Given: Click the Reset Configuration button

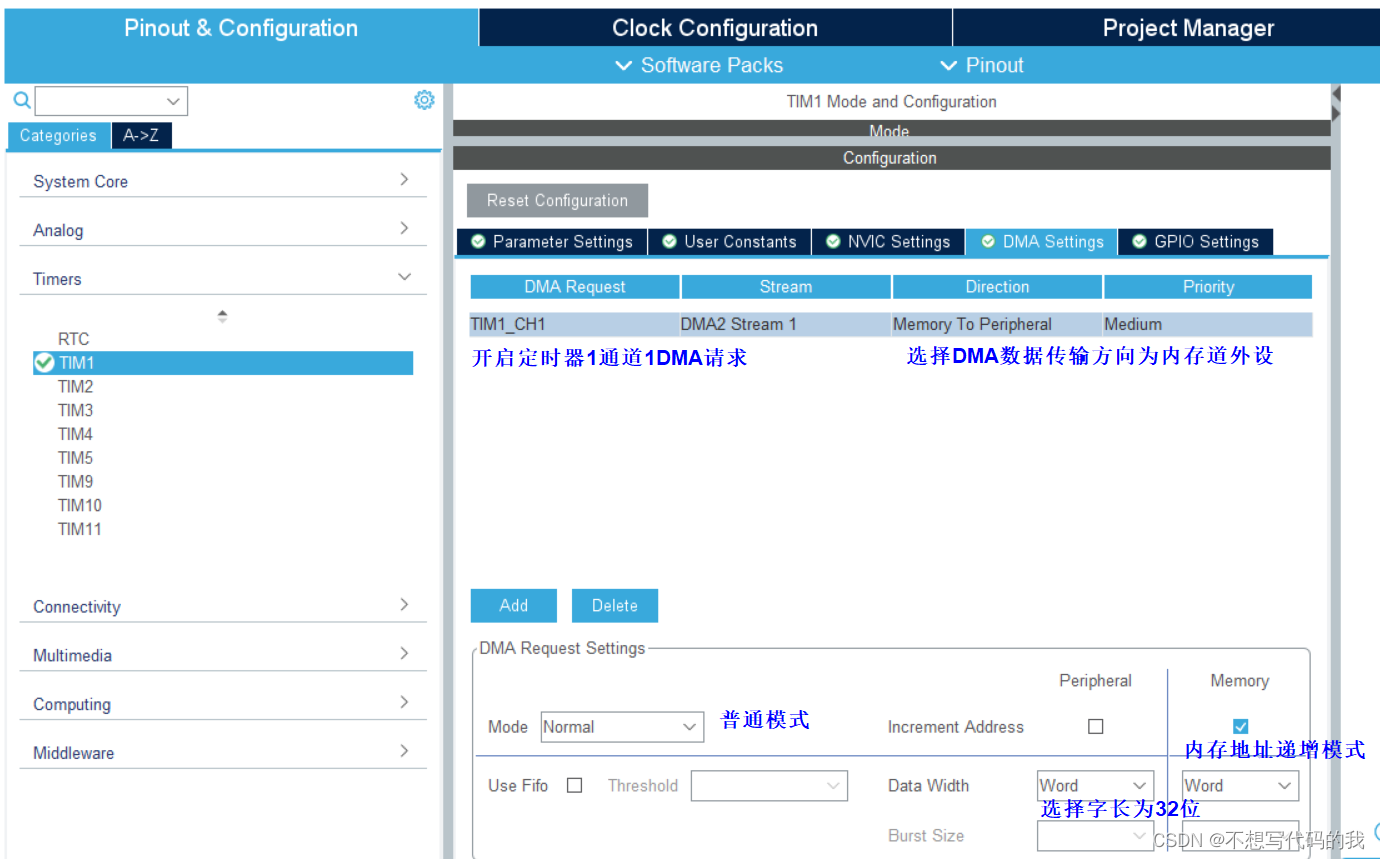Looking at the screenshot, I should pos(557,200).
